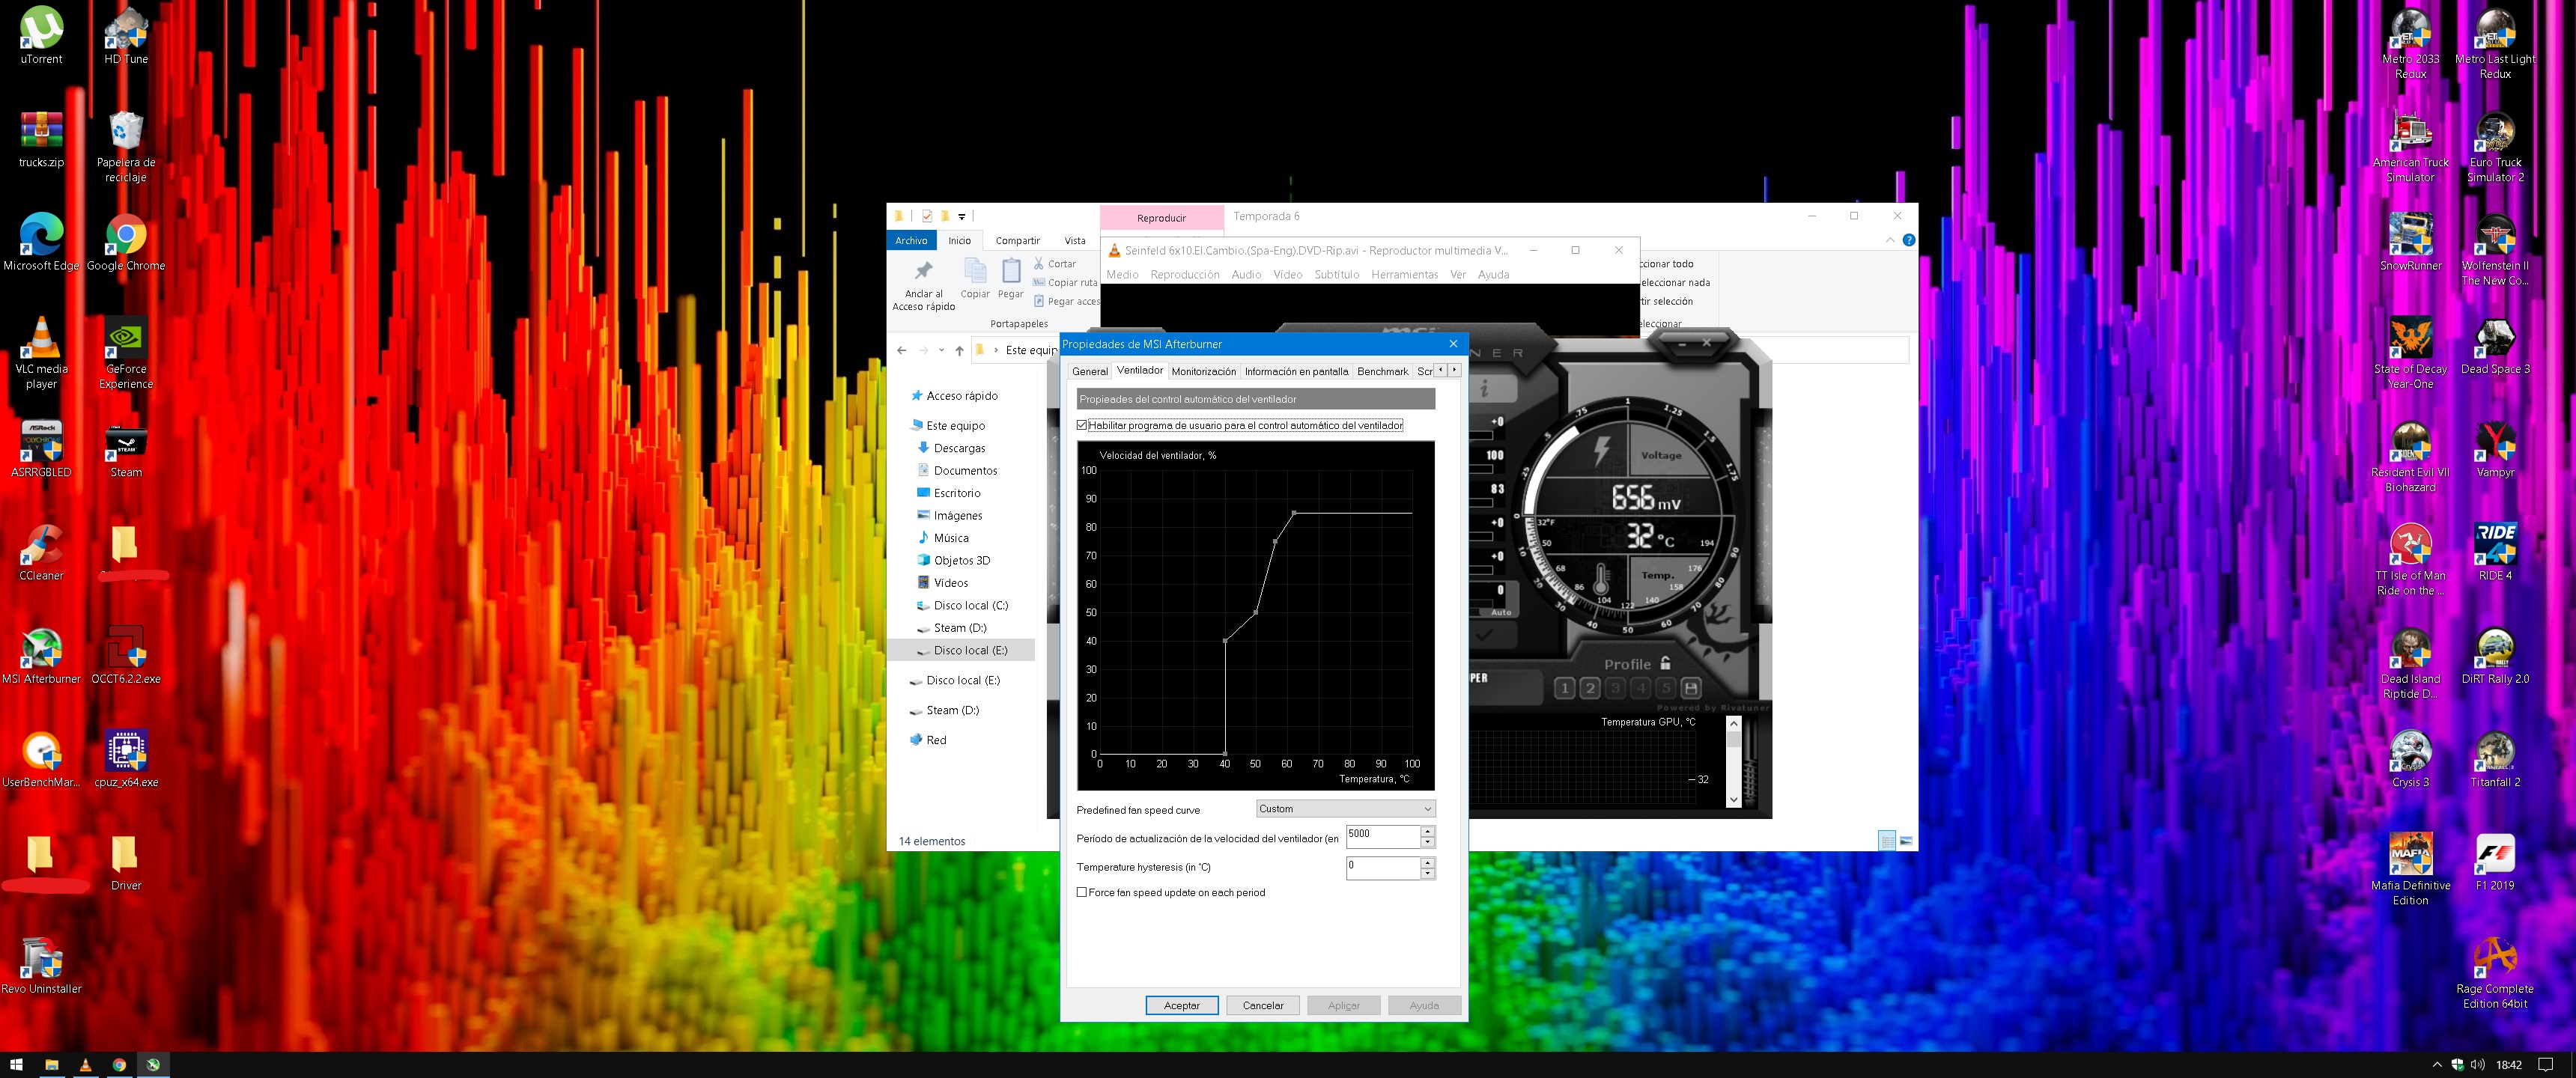The image size is (2576, 1078).
Task: Click the fan speed update period field
Action: point(1383,836)
